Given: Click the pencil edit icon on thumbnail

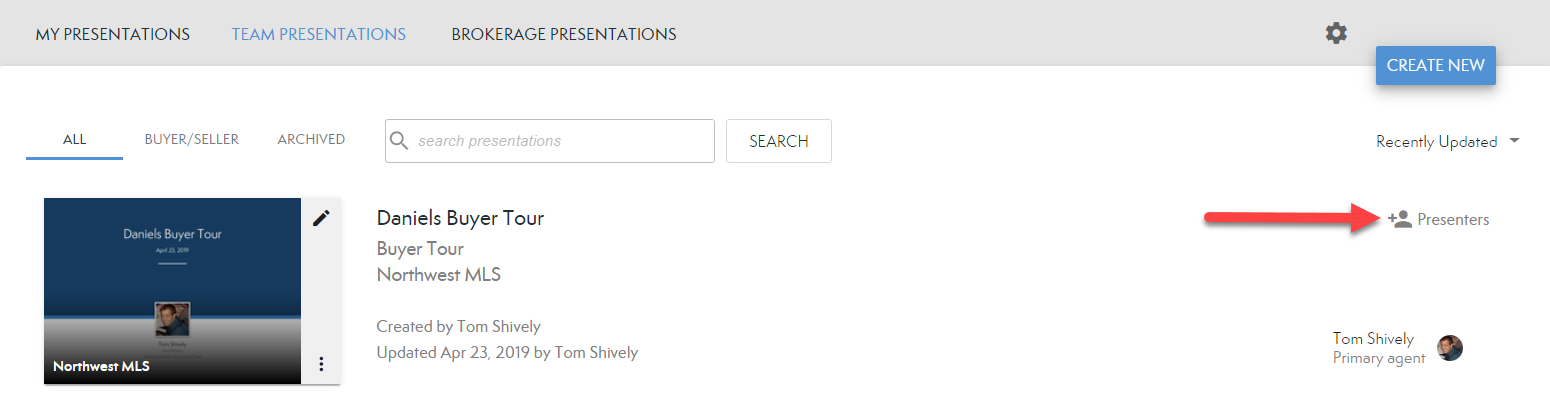Looking at the screenshot, I should (x=321, y=218).
